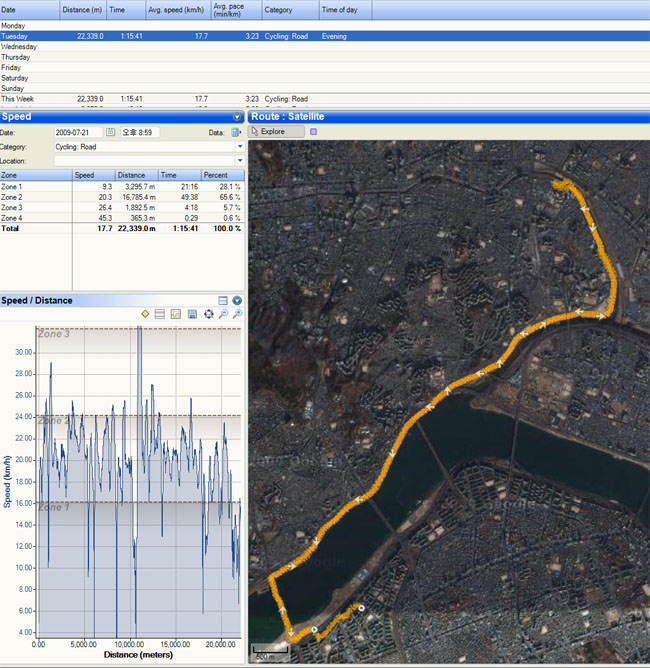This screenshot has width=650, height=668.
Task: Expand the Speed panel menu arrow
Action: click(x=237, y=117)
